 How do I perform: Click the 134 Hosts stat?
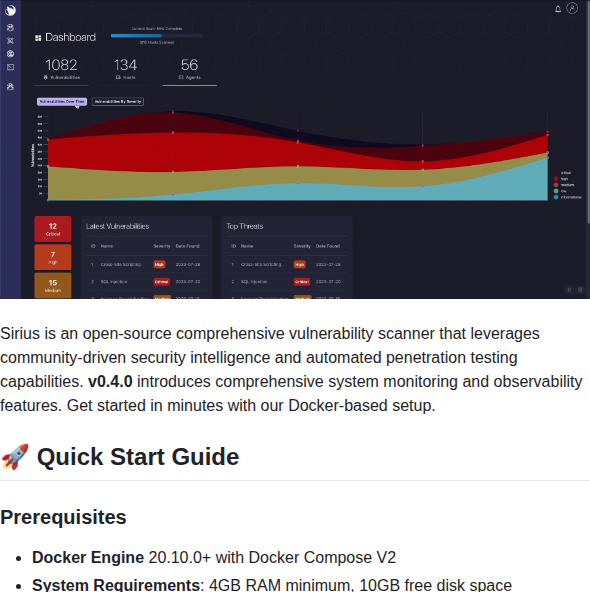point(125,71)
